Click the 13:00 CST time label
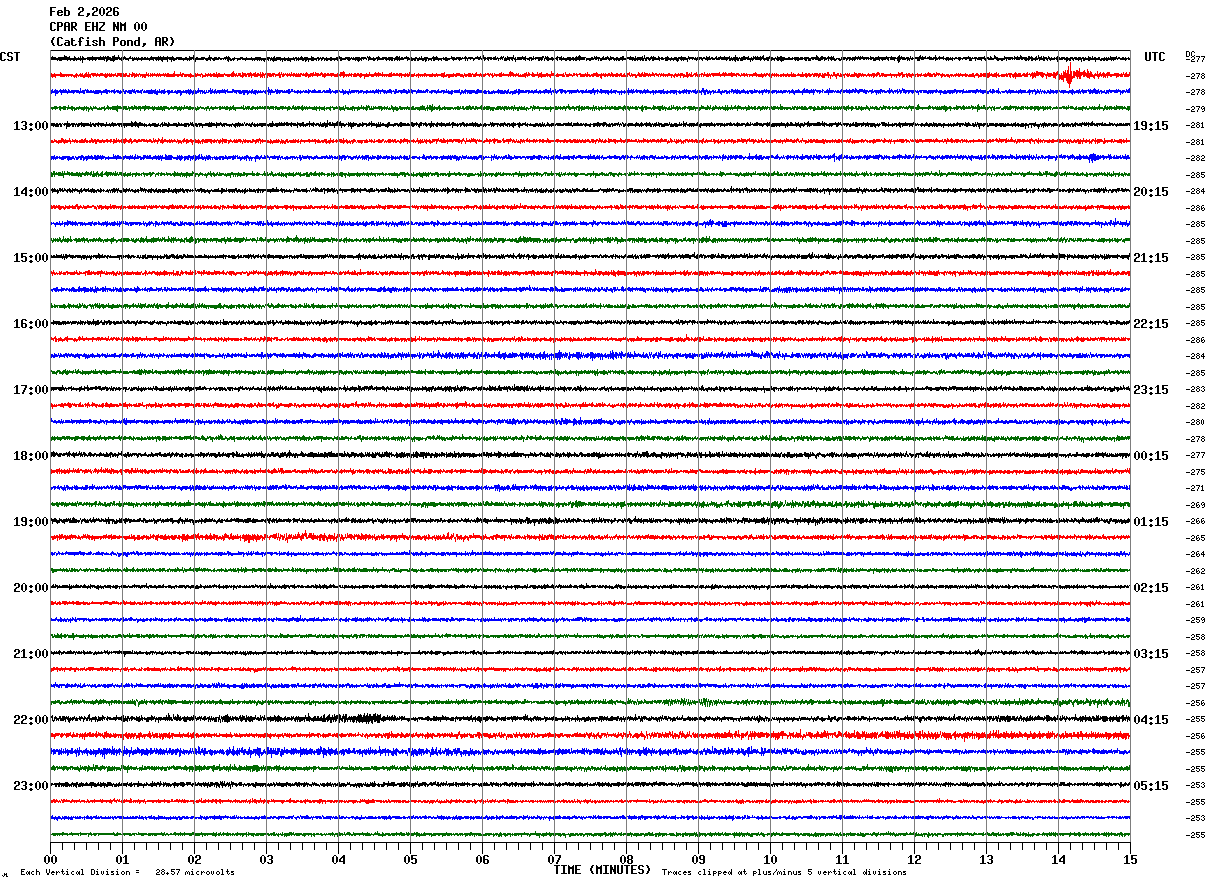1210x886 pixels. [x=30, y=126]
